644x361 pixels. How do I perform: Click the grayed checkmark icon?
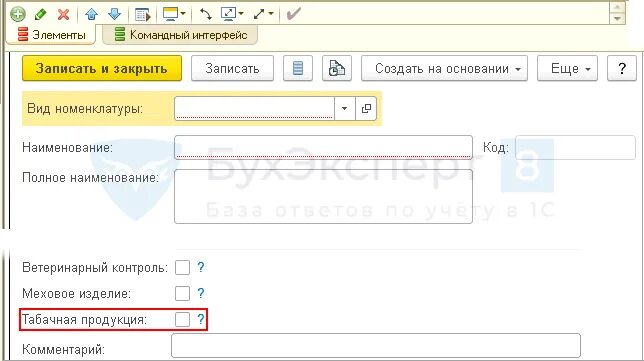point(293,14)
